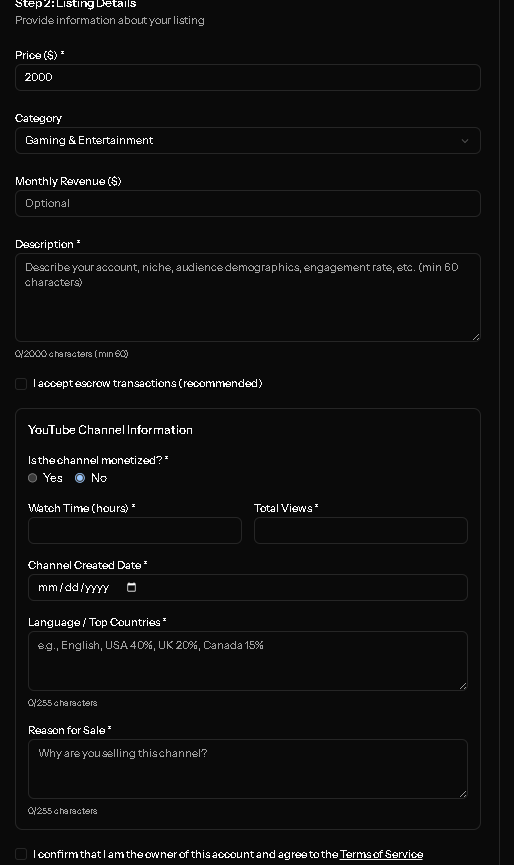Click the Reason for Sale textarea

click(248, 769)
